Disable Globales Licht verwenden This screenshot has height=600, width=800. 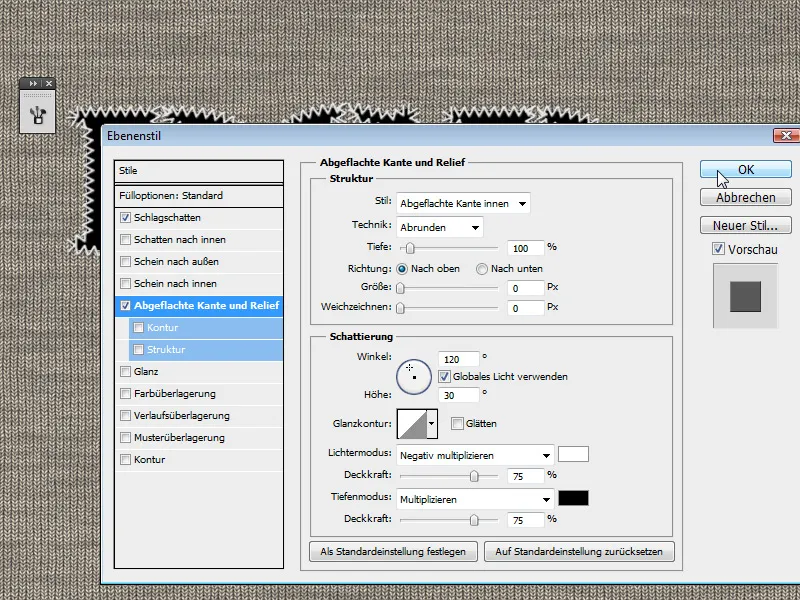coord(444,377)
